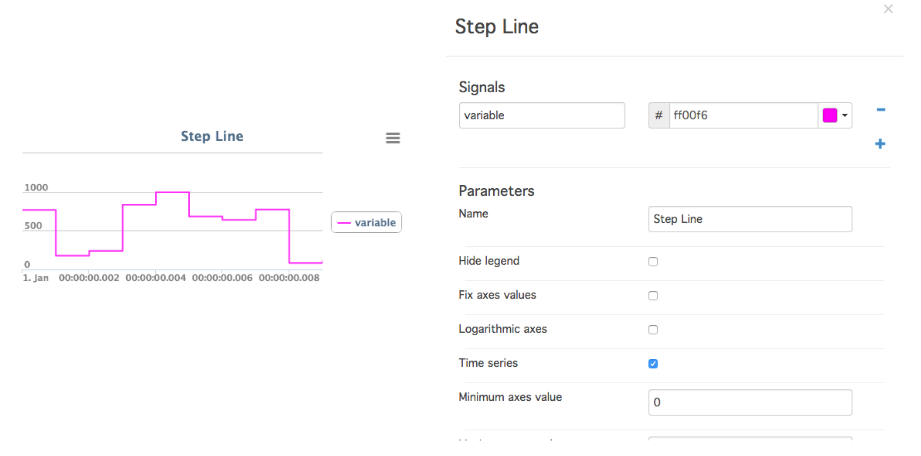The image size is (921, 456).
Task: Click the Step Line chart title
Action: coord(212,136)
